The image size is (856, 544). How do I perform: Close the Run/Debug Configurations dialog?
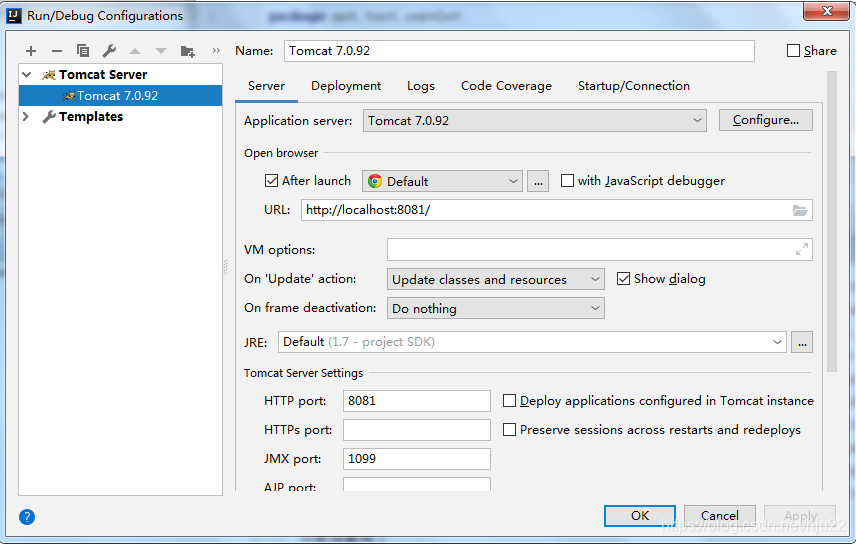827,10
